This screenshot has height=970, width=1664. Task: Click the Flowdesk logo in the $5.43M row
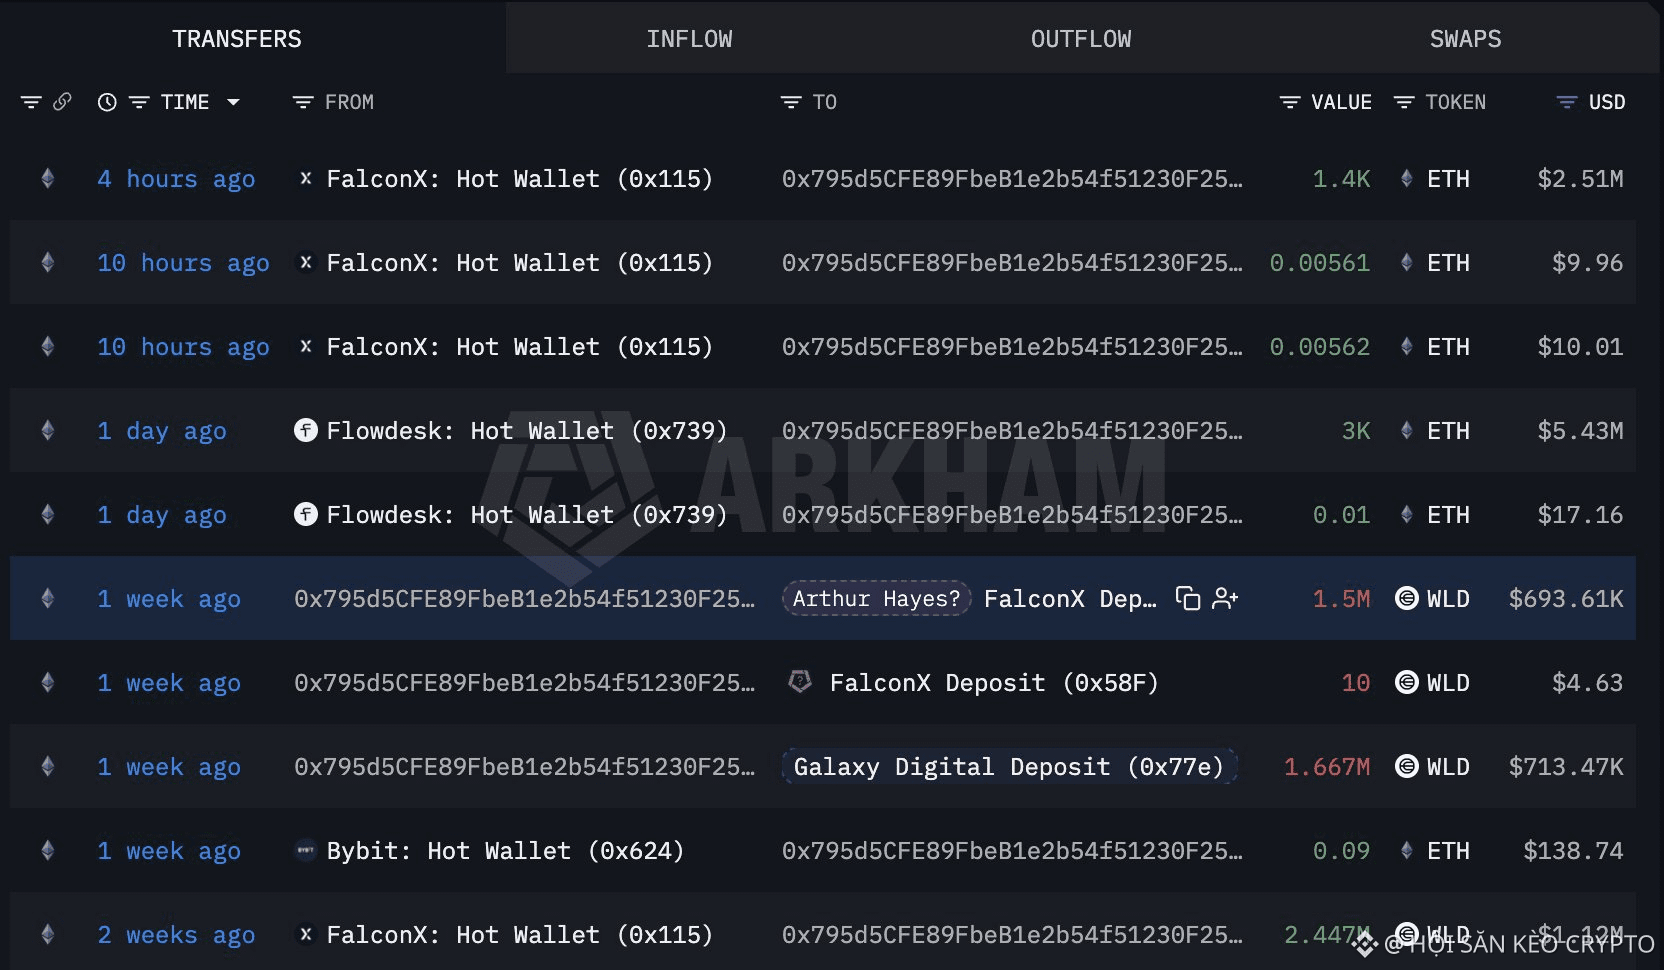306,431
